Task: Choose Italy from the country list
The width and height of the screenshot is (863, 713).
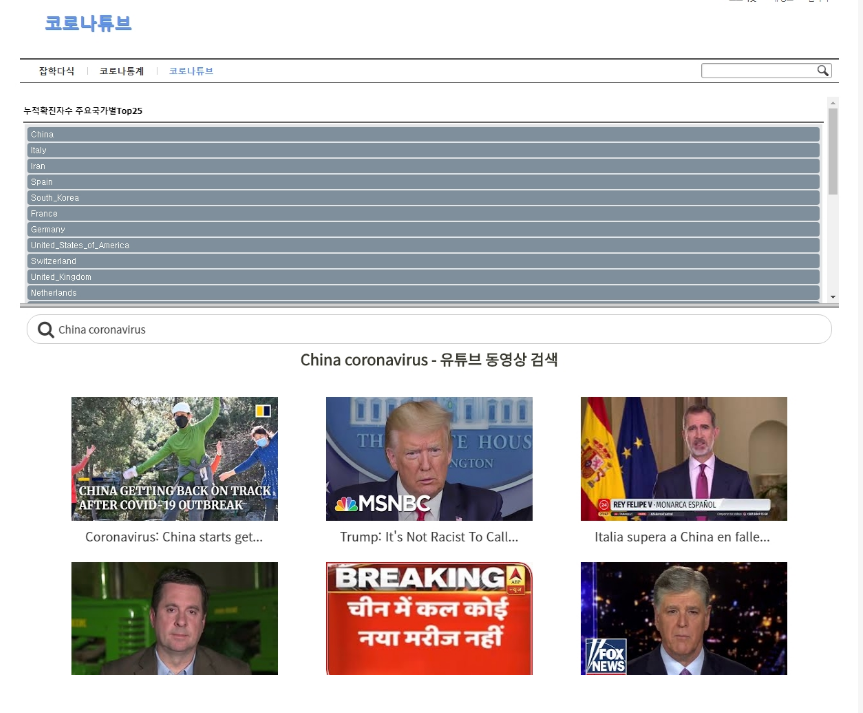Action: (x=423, y=150)
